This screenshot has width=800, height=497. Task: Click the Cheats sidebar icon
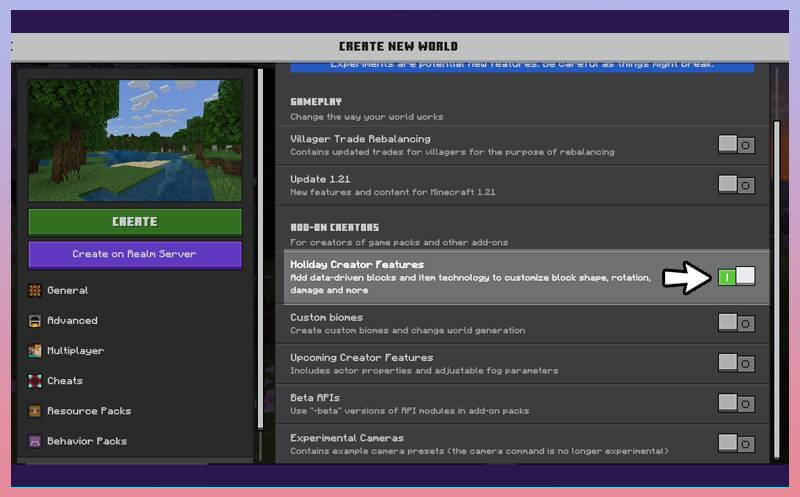coord(34,381)
